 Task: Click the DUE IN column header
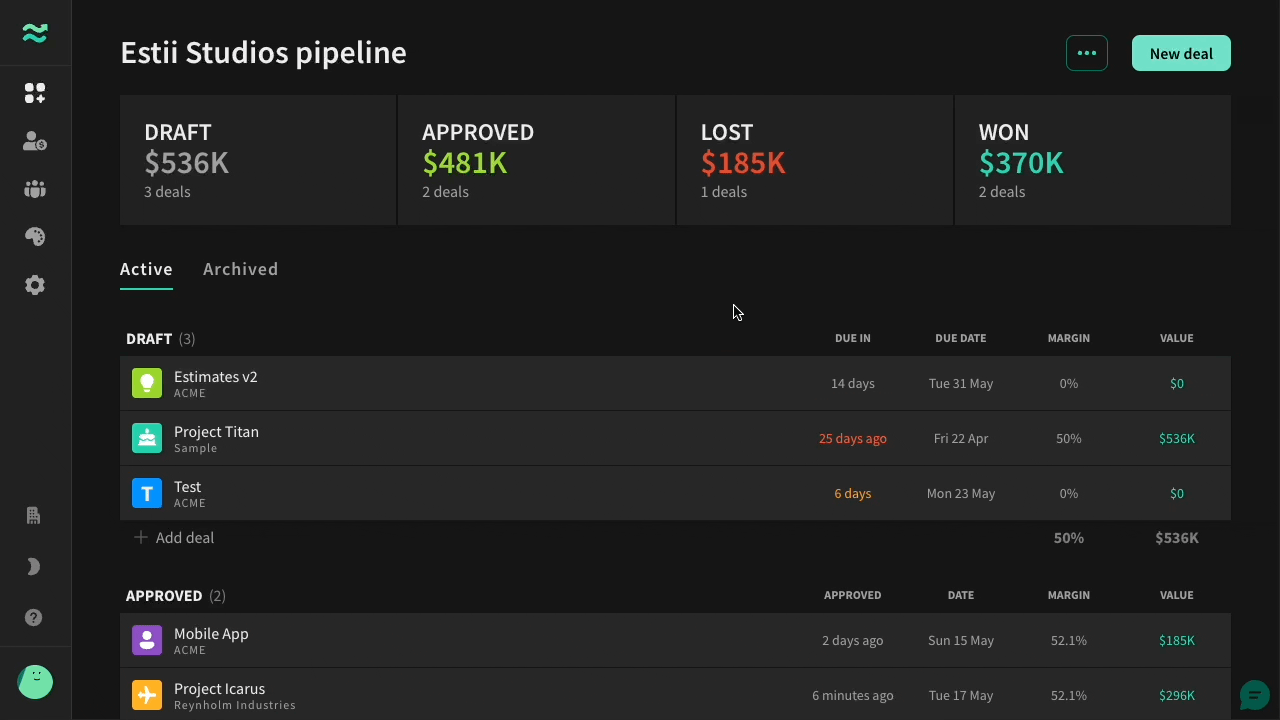tap(853, 338)
